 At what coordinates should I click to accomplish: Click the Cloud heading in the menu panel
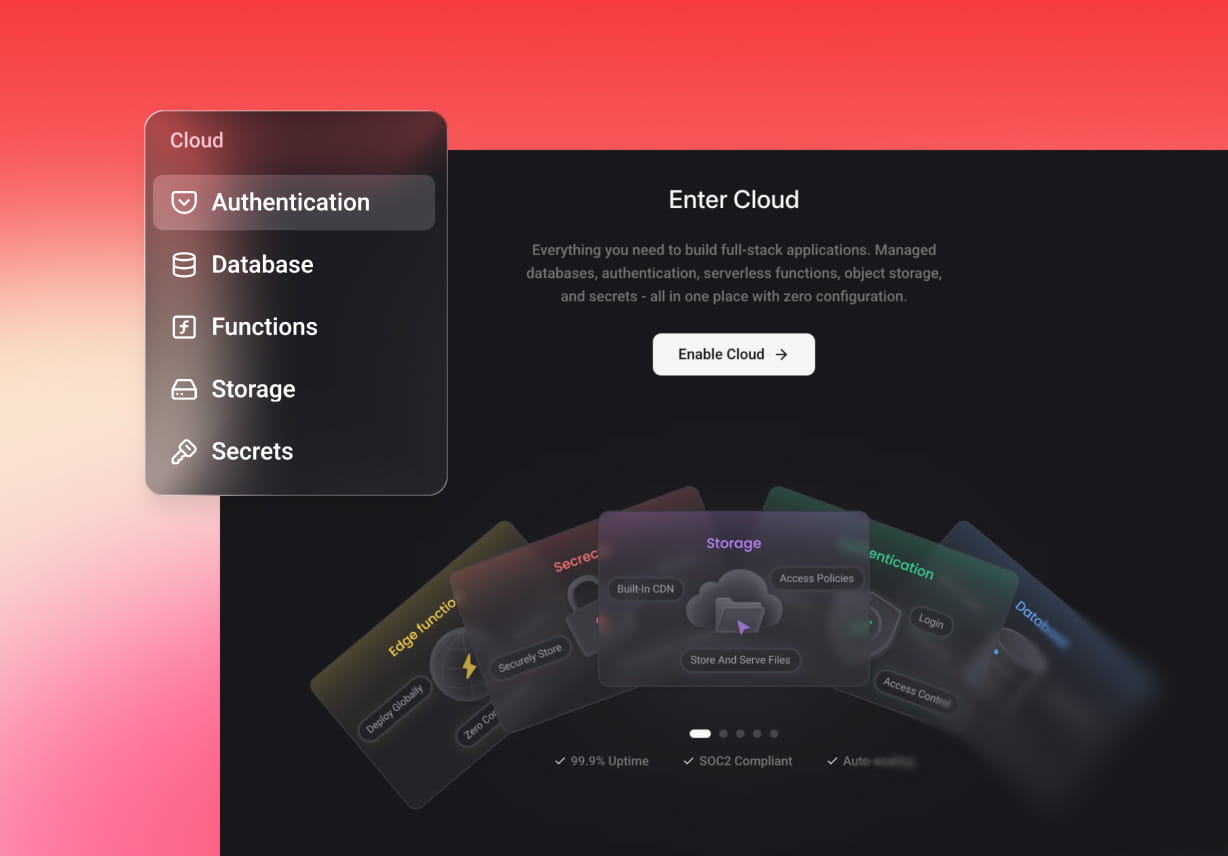point(197,140)
